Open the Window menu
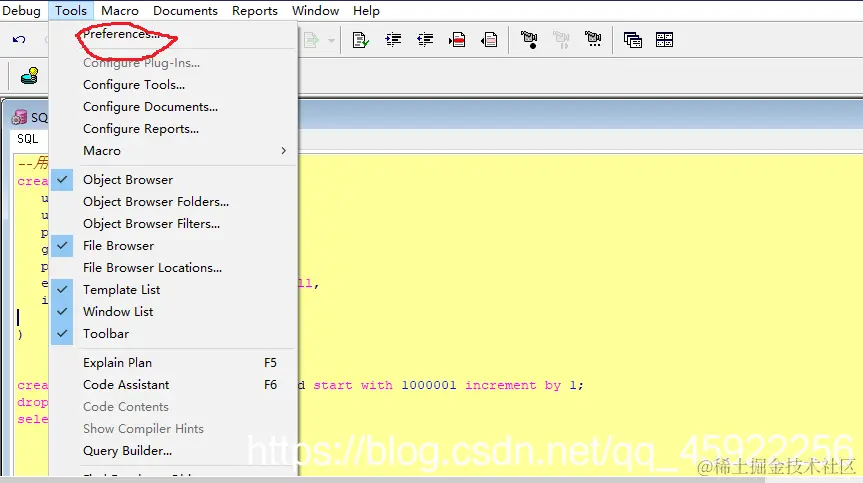863x483 pixels. point(315,11)
